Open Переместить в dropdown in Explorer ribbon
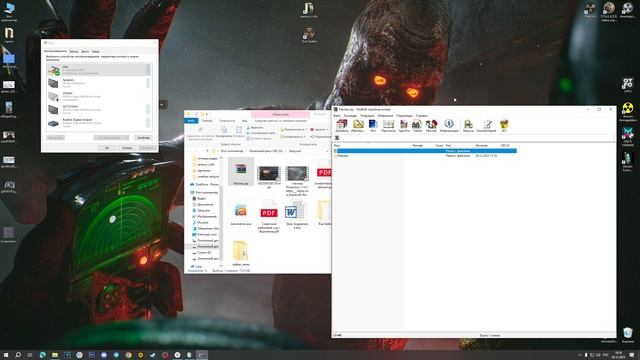The height and width of the screenshot is (360, 640). 293,130
